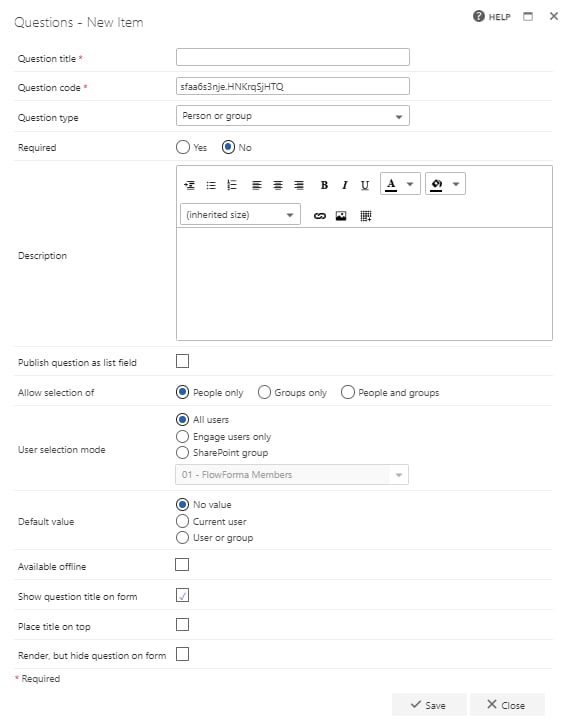This screenshot has height=722, width=569.
Task: Click the Close button at bottom
Action: coord(507,705)
